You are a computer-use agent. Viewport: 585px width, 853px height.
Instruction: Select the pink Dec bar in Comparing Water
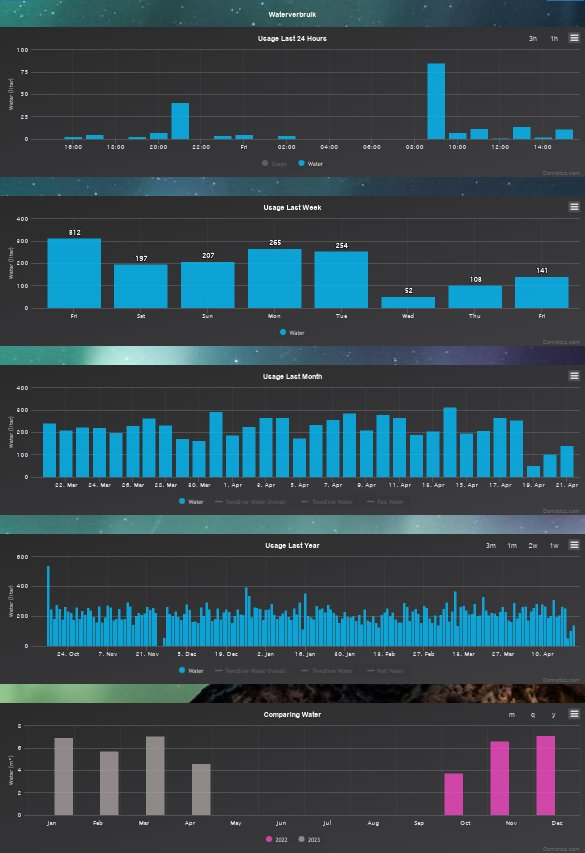click(546, 775)
